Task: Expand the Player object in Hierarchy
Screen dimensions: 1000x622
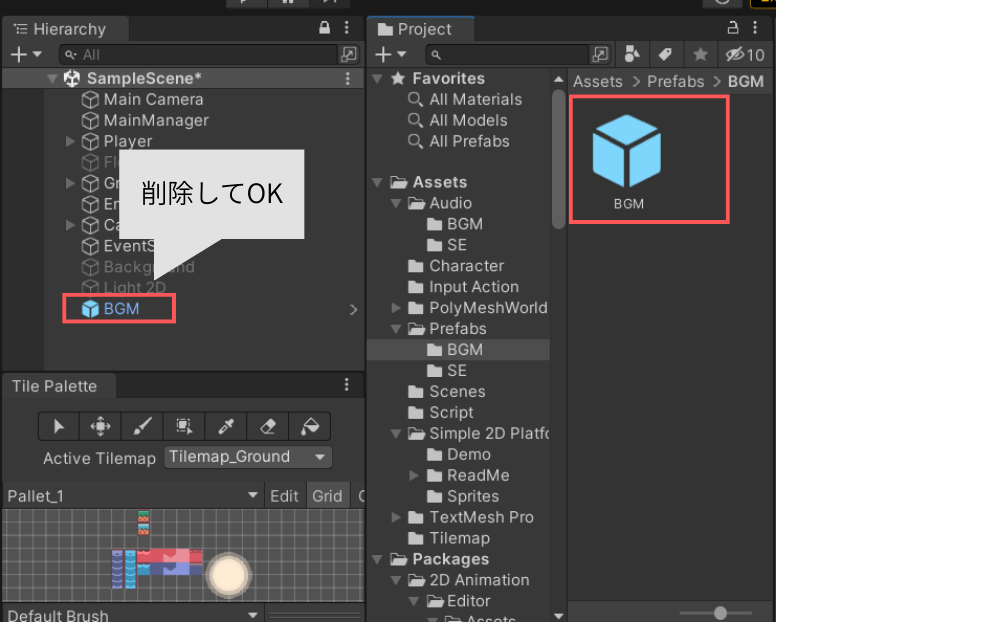Action: click(70, 141)
